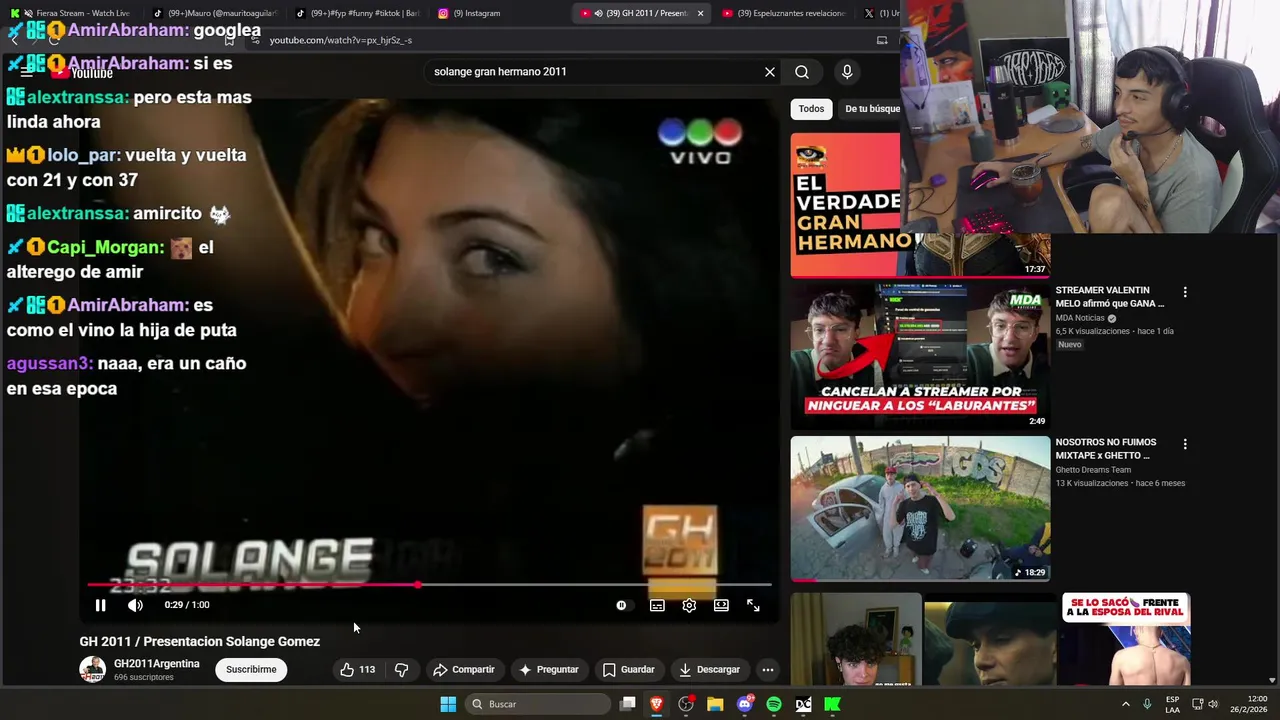The image size is (1280, 720).
Task: Clear the search box with X
Action: 770,72
